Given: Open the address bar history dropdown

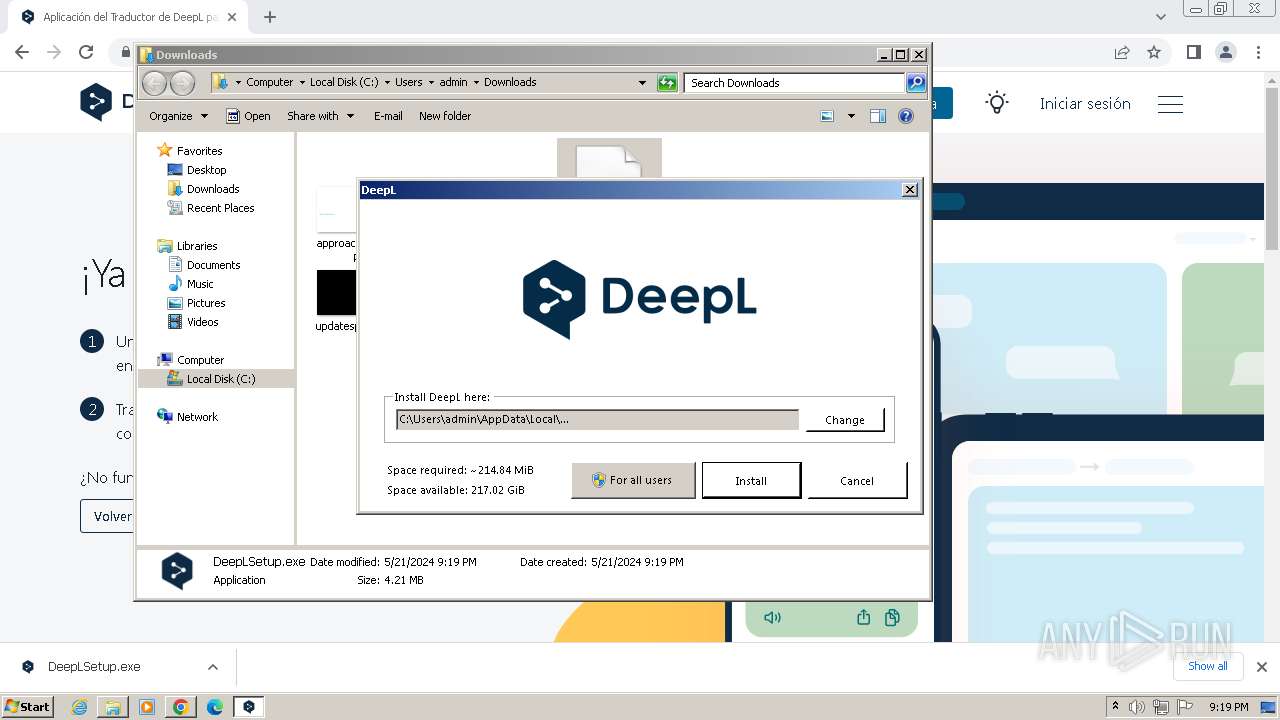Looking at the screenshot, I should (642, 83).
